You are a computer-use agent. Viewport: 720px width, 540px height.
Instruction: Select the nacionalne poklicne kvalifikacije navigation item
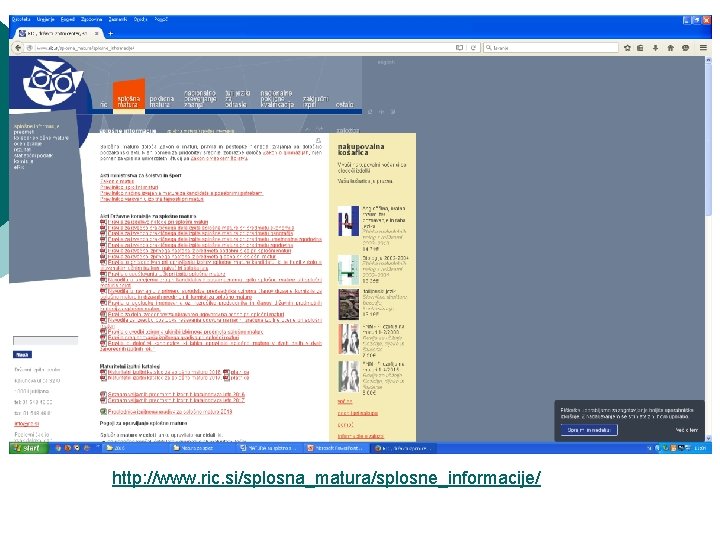tap(276, 99)
